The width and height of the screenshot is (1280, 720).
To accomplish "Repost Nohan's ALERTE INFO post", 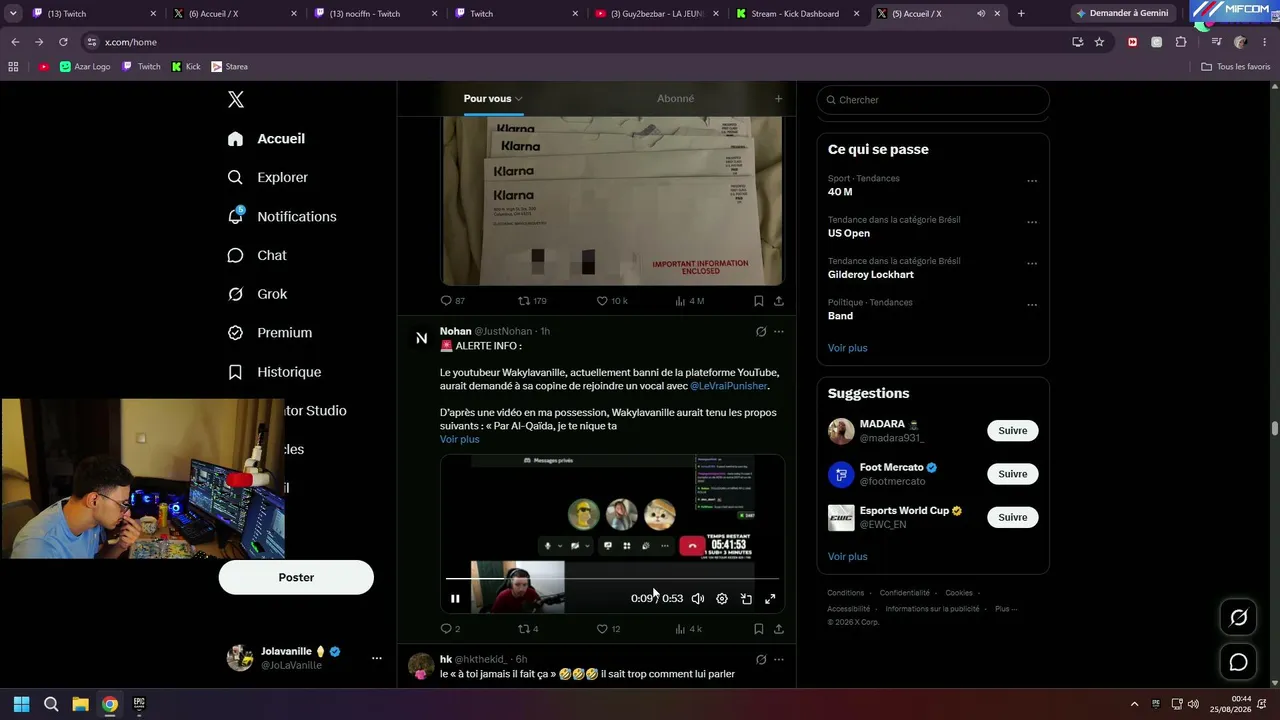I will (528, 629).
